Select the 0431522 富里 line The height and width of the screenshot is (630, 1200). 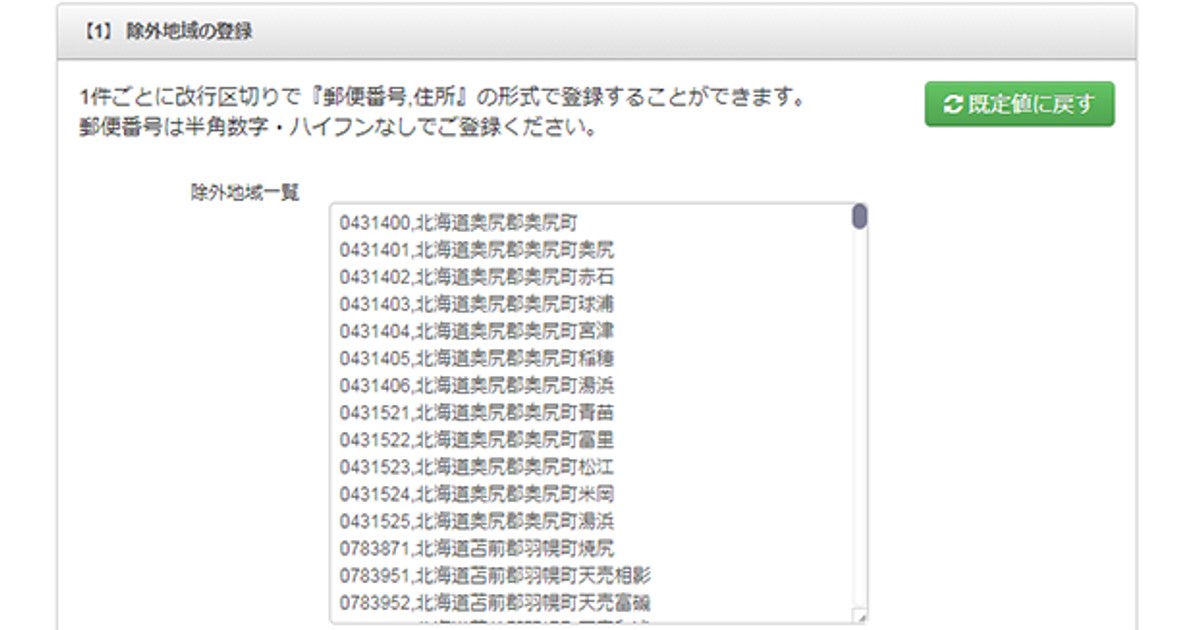[x=477, y=439]
